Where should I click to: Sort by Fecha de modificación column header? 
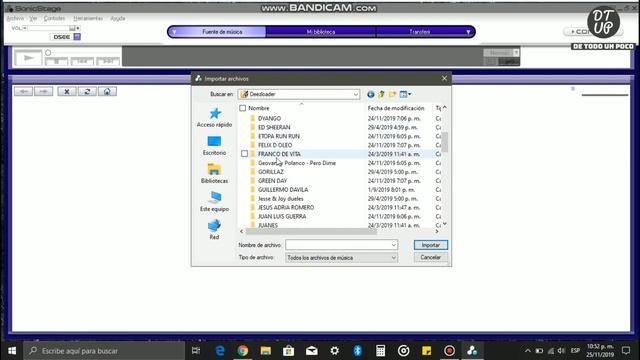click(396, 108)
